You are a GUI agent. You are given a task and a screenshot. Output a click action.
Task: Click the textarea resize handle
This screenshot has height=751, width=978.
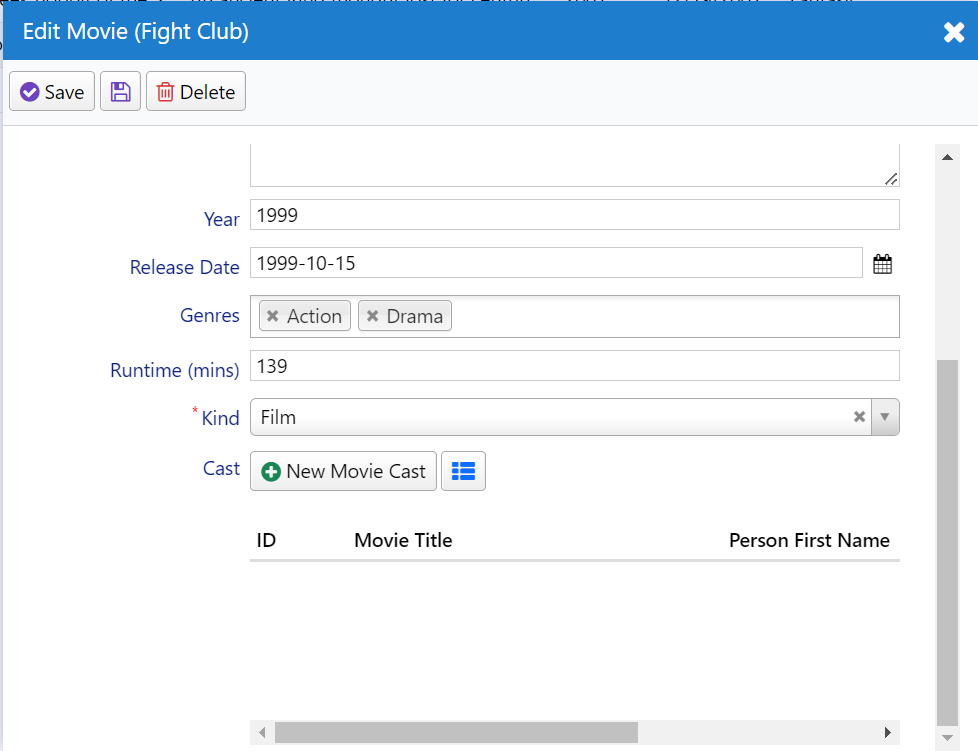[x=891, y=179]
